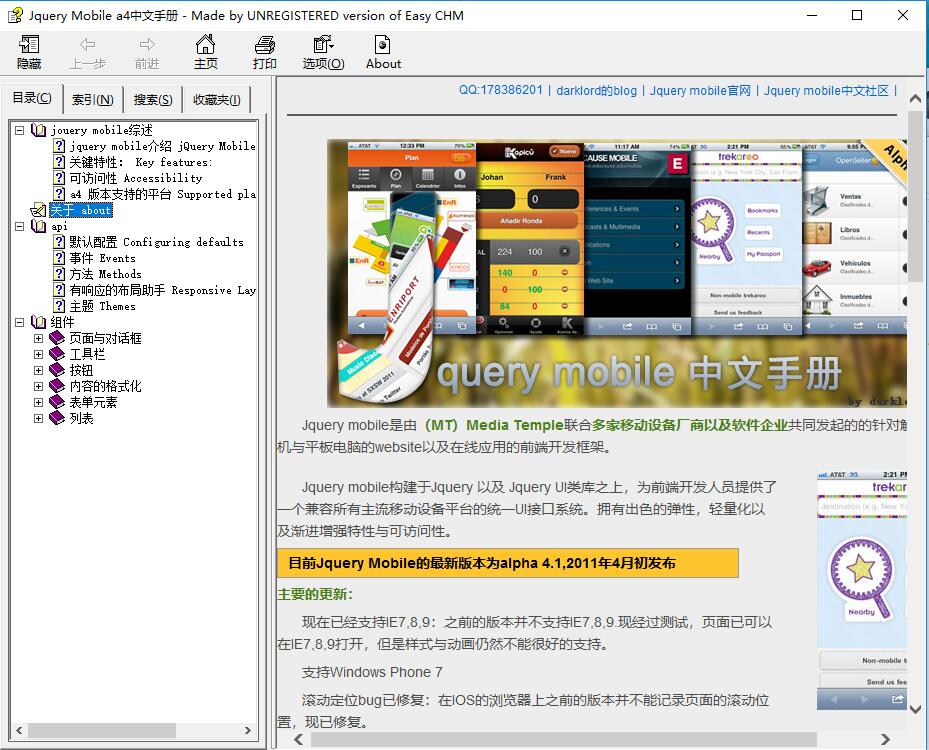Click purple book icon for 工具栏

pyautogui.click(x=57, y=354)
